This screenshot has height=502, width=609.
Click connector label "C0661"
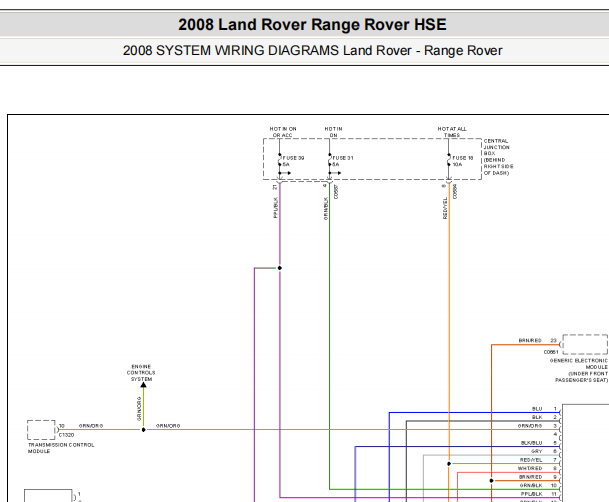(x=551, y=352)
